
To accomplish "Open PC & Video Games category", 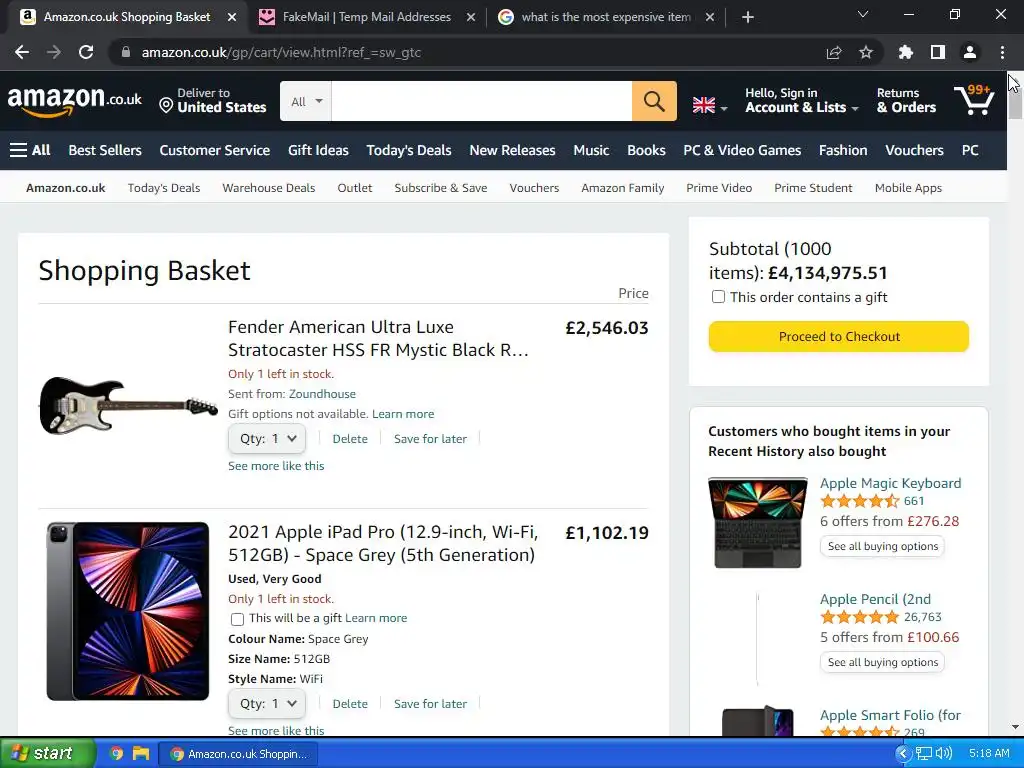I will 742,150.
